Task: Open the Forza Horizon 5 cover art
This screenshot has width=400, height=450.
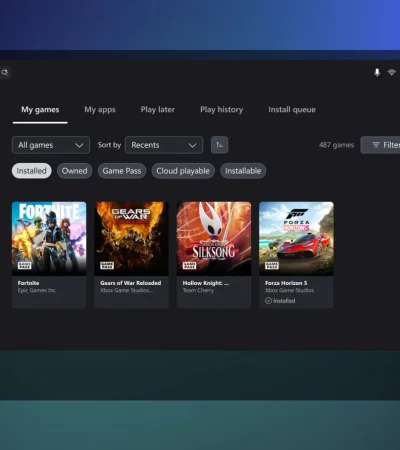Action: (296, 239)
